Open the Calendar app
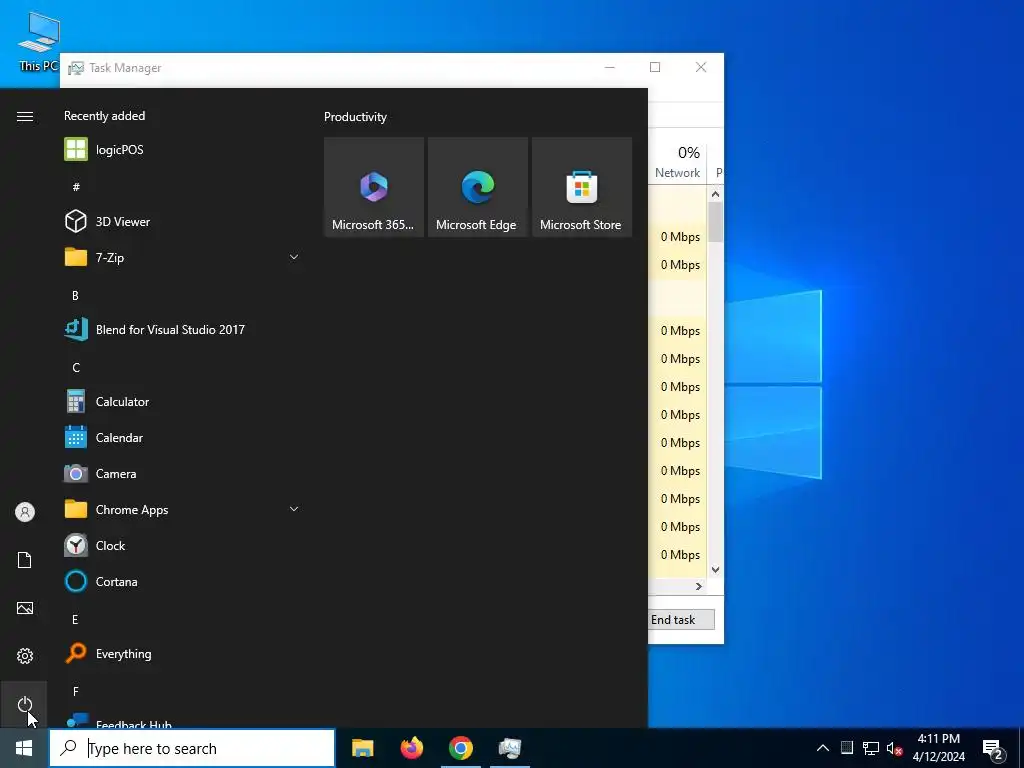Viewport: 1024px width, 768px height. point(183,438)
